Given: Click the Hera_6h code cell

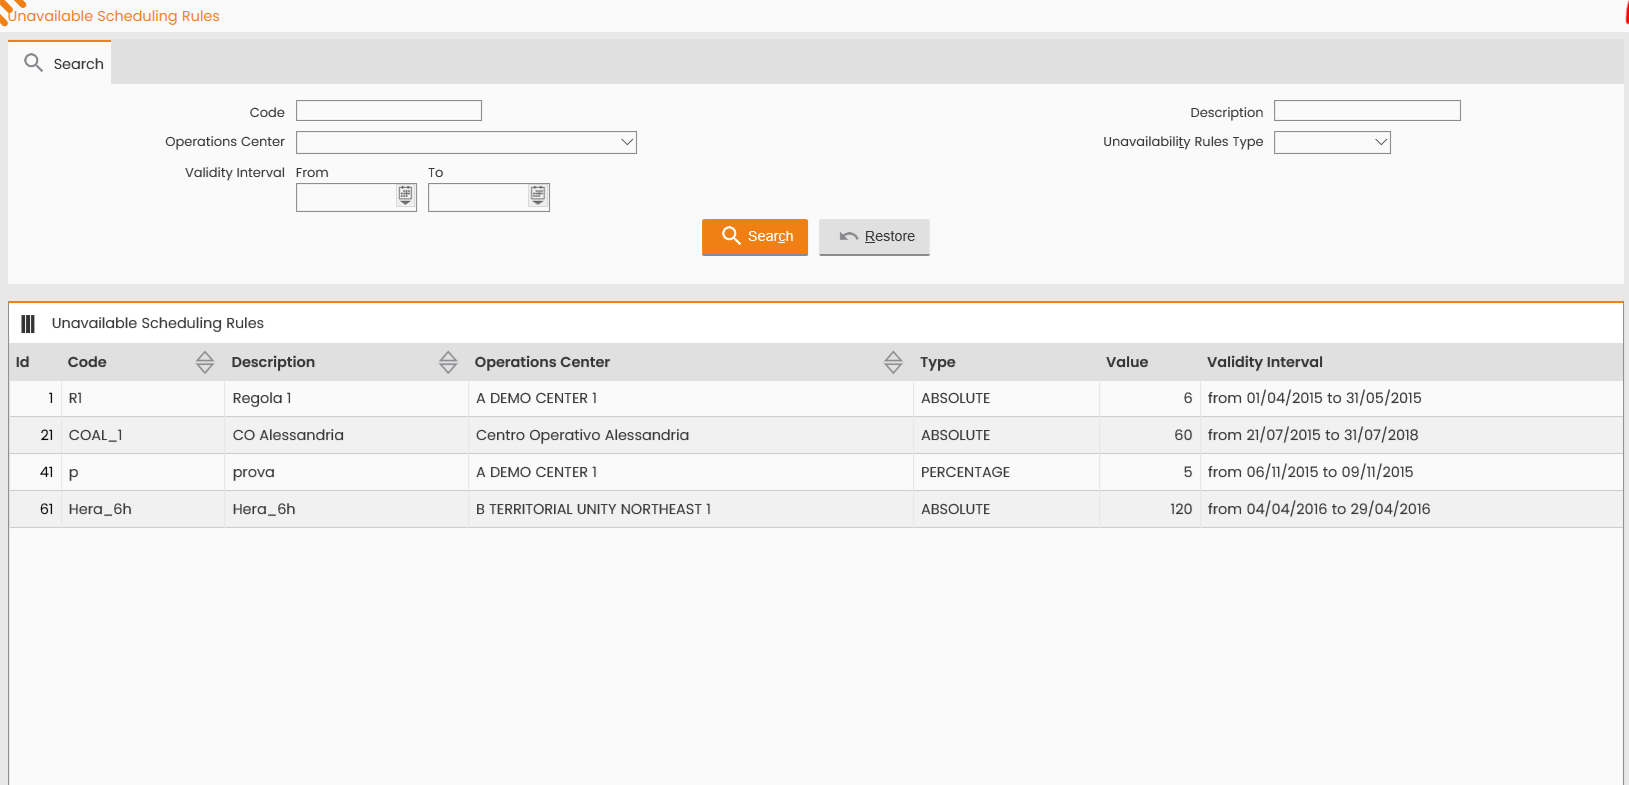Looking at the screenshot, I should [x=143, y=509].
